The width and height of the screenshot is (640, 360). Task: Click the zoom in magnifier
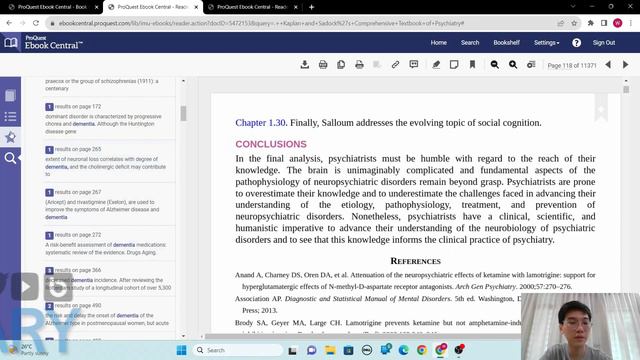[513, 64]
